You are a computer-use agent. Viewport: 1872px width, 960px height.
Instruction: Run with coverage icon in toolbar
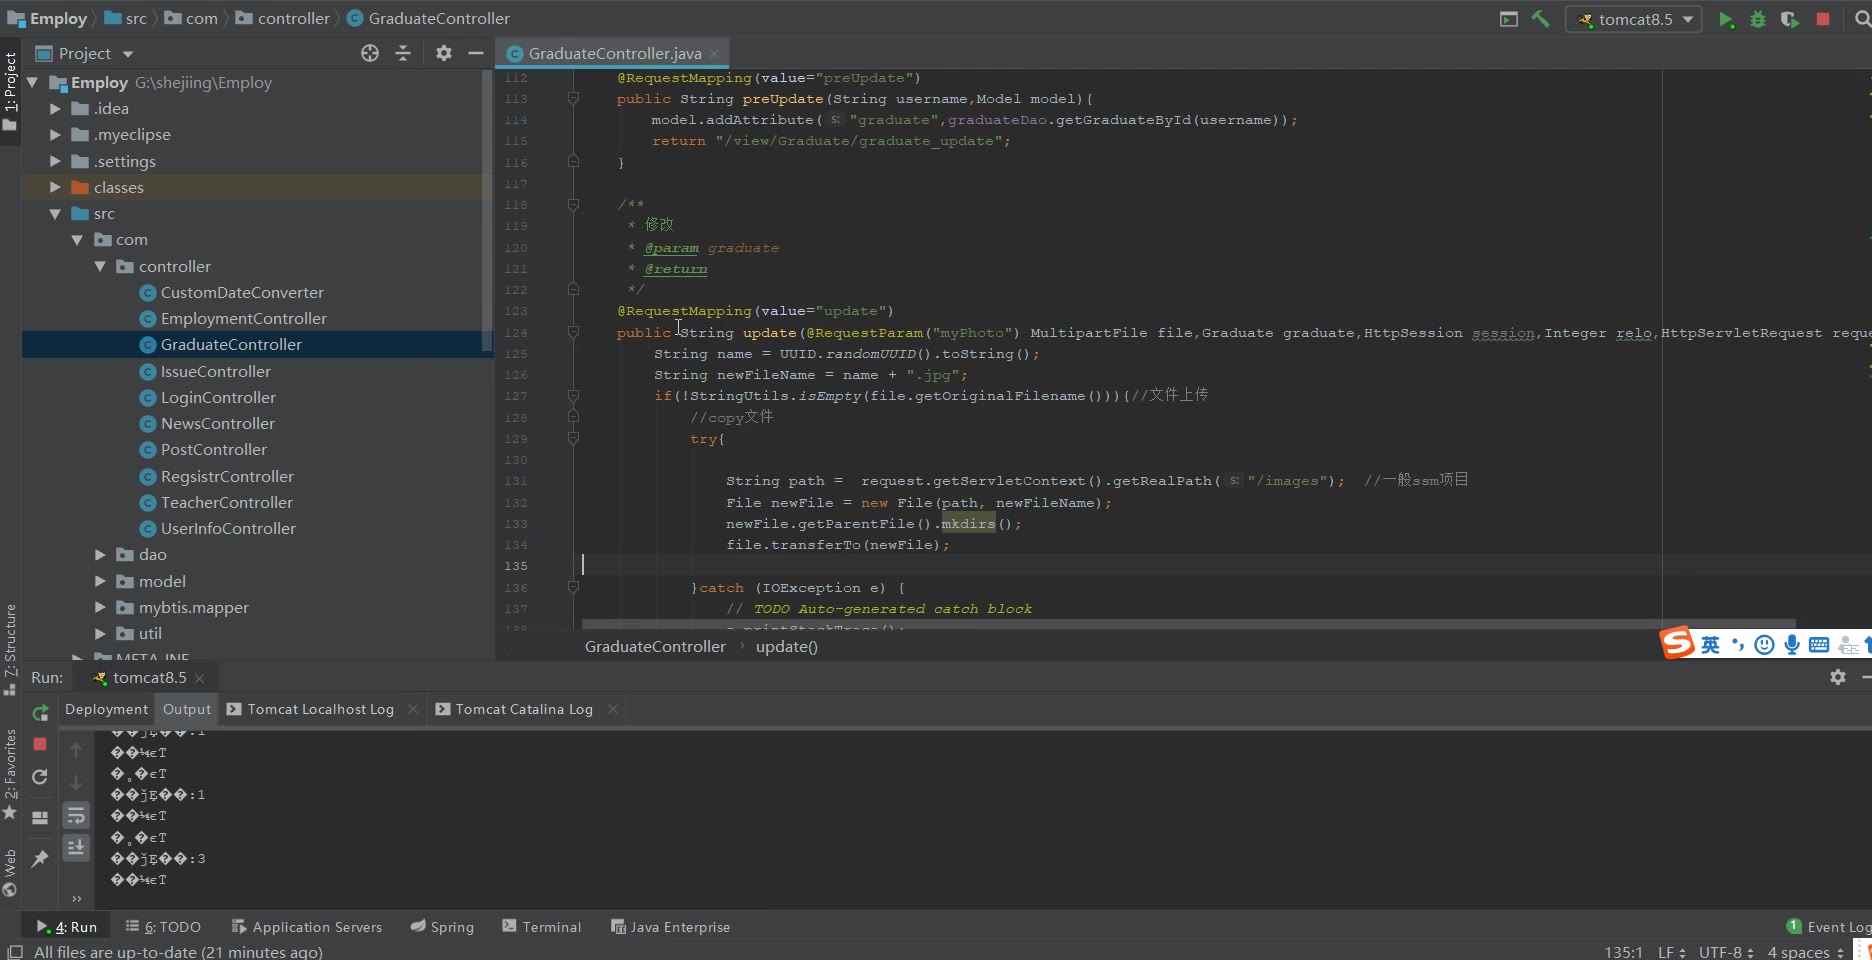pos(1790,19)
